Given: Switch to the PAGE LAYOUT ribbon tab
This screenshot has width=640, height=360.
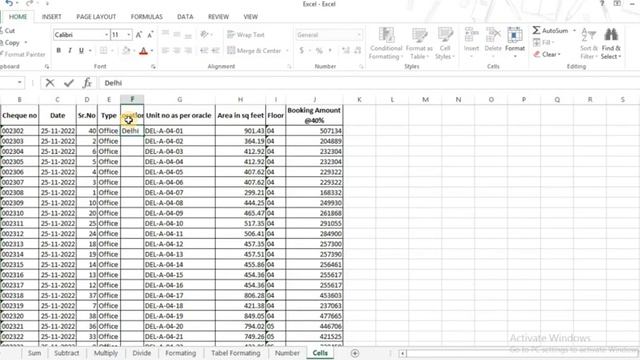Looking at the screenshot, I should tap(96, 17).
